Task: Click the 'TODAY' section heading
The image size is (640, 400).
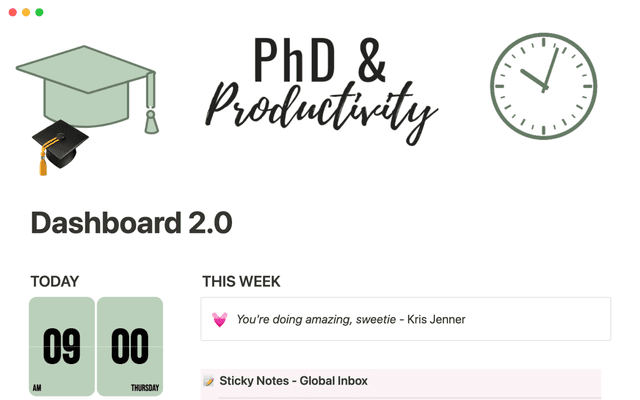Action: pyautogui.click(x=54, y=282)
